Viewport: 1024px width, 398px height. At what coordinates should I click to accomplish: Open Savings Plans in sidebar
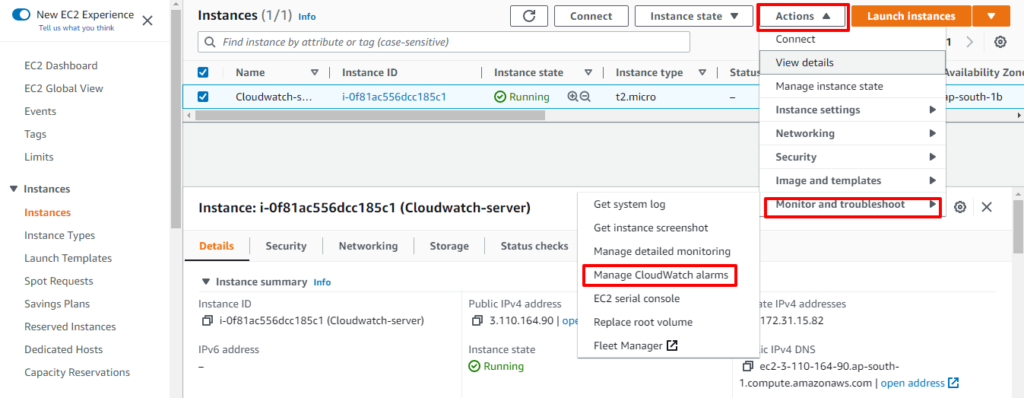(57, 304)
